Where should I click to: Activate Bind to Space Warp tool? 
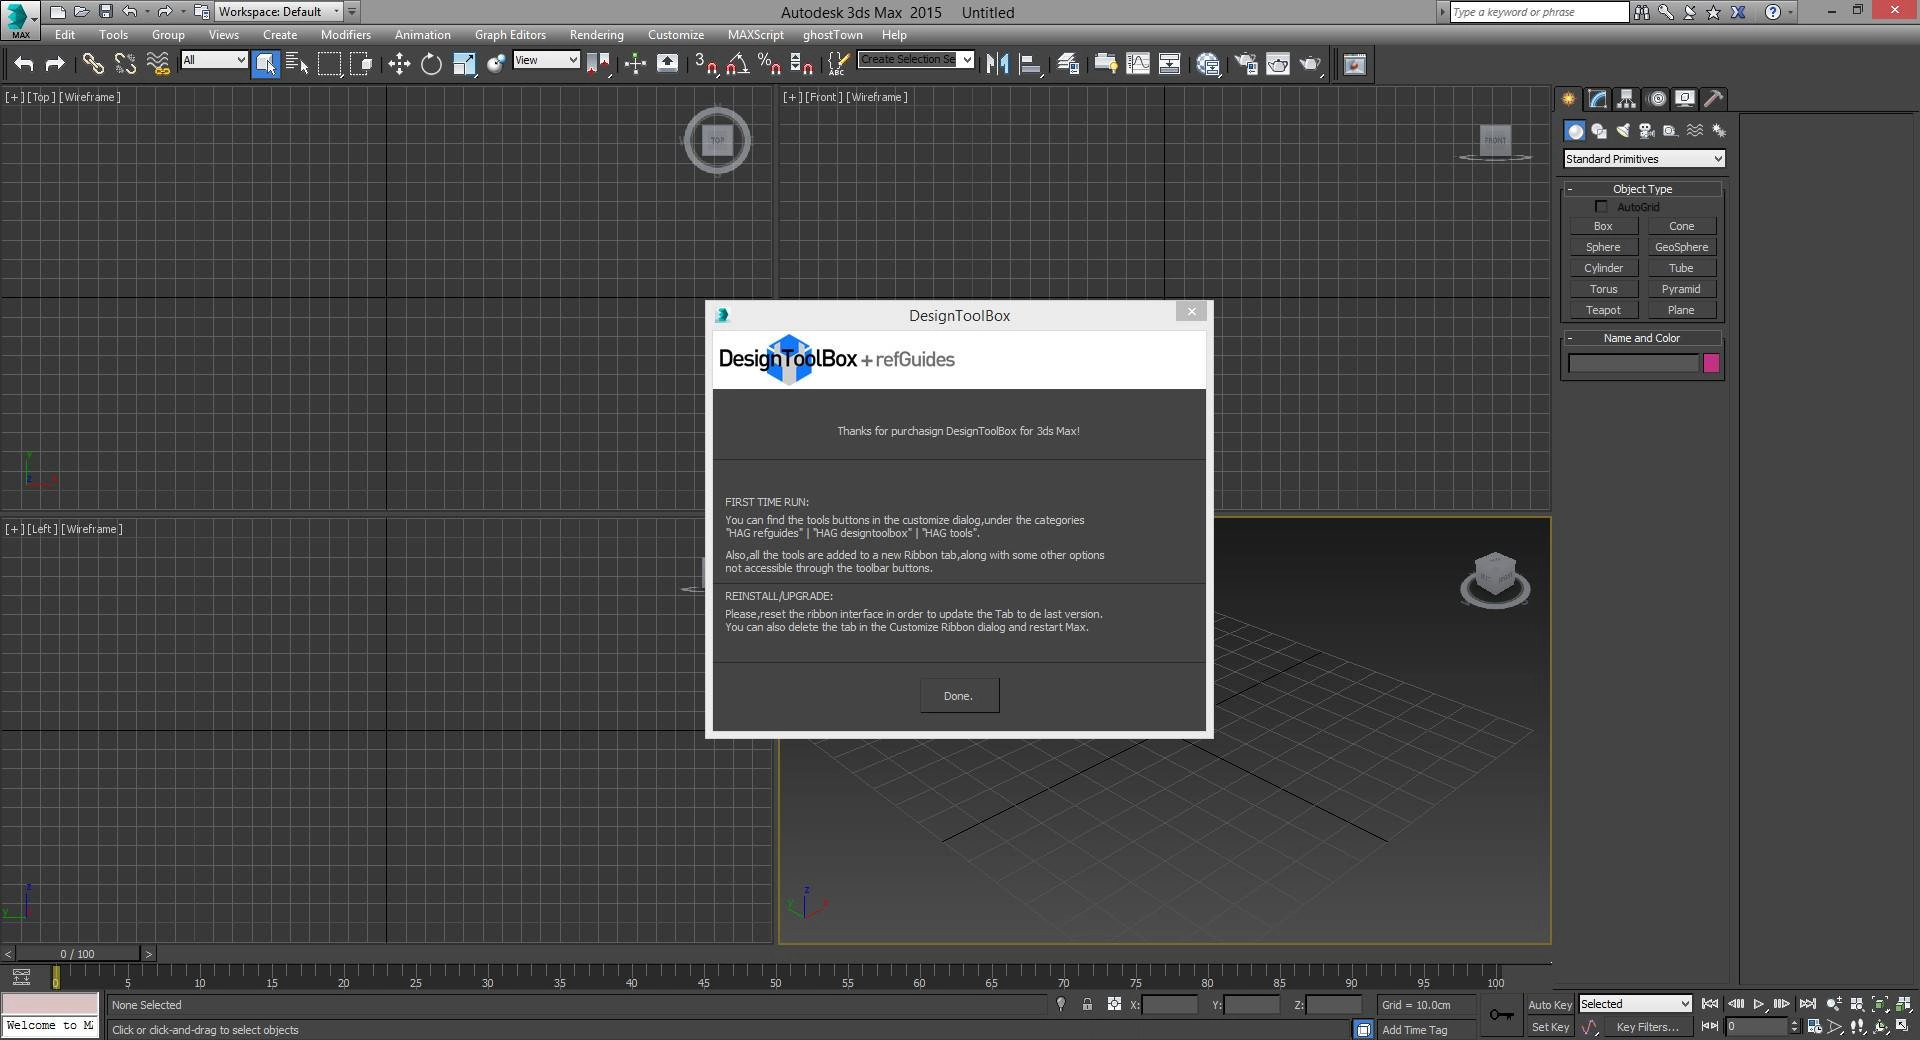(x=158, y=64)
